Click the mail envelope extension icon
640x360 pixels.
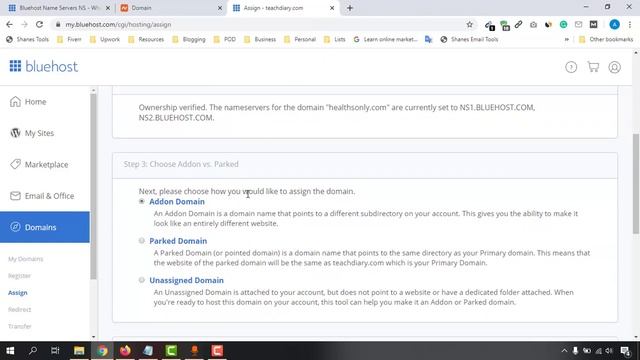point(578,24)
